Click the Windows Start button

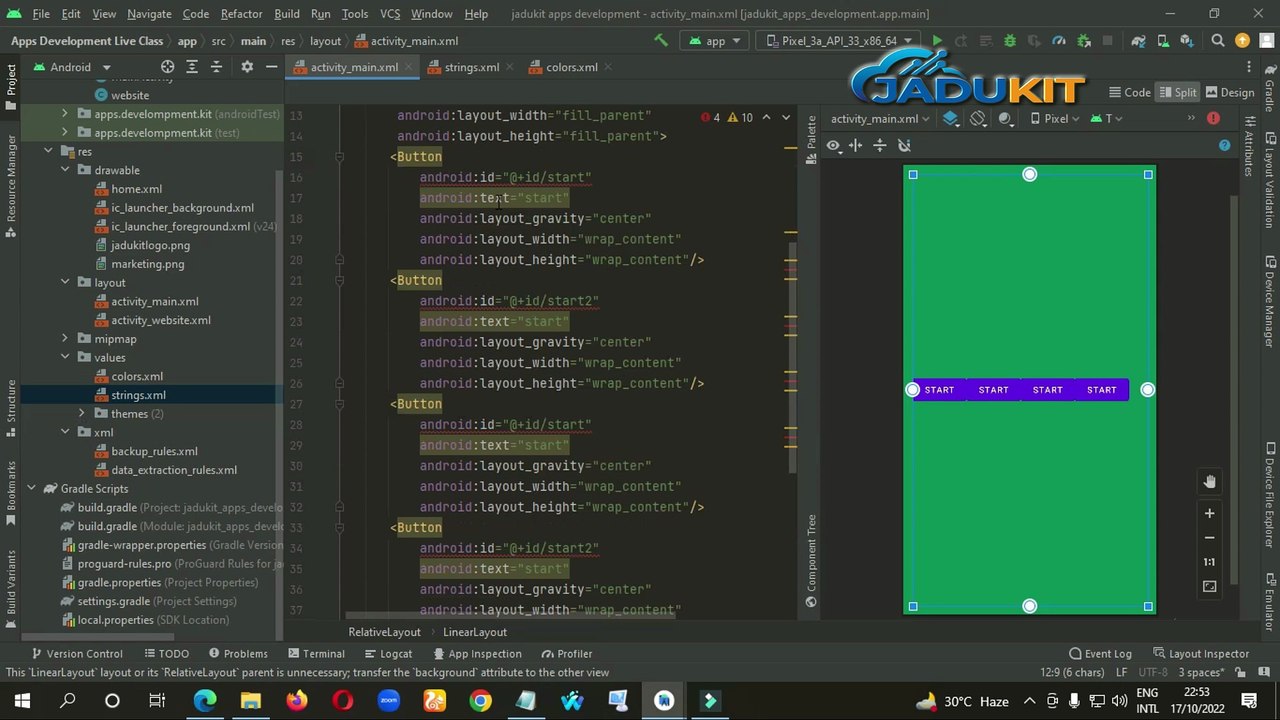[x=22, y=701]
